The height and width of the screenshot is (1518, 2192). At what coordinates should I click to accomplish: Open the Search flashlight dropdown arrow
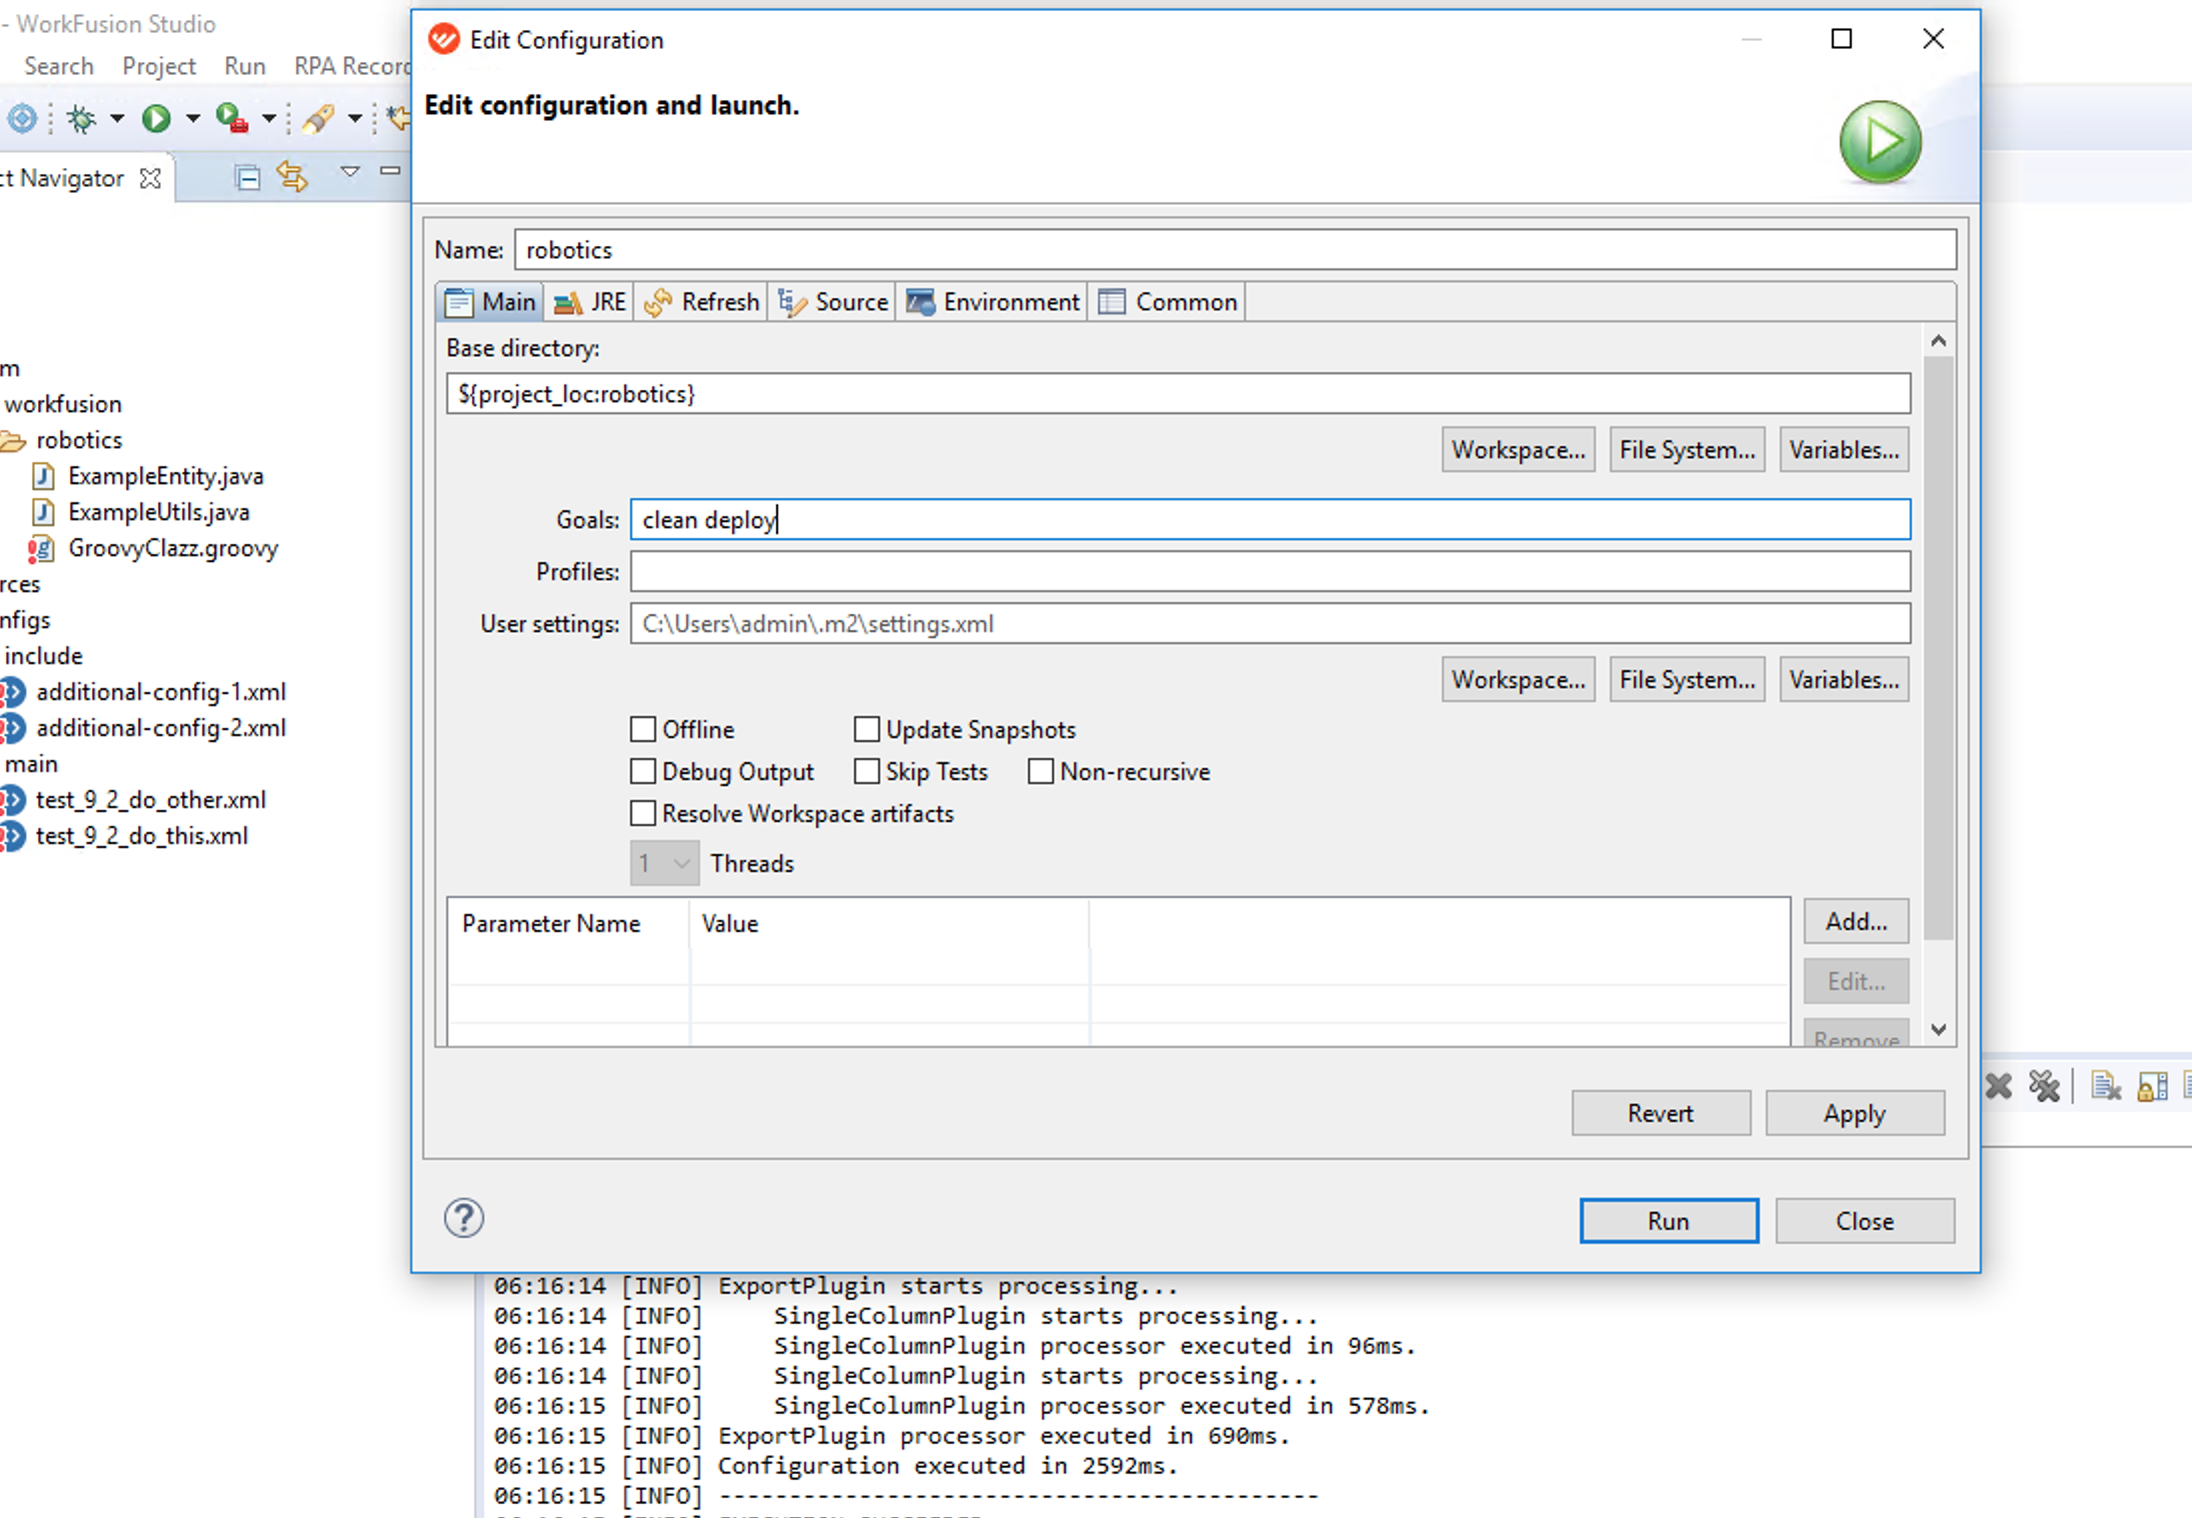pos(355,119)
